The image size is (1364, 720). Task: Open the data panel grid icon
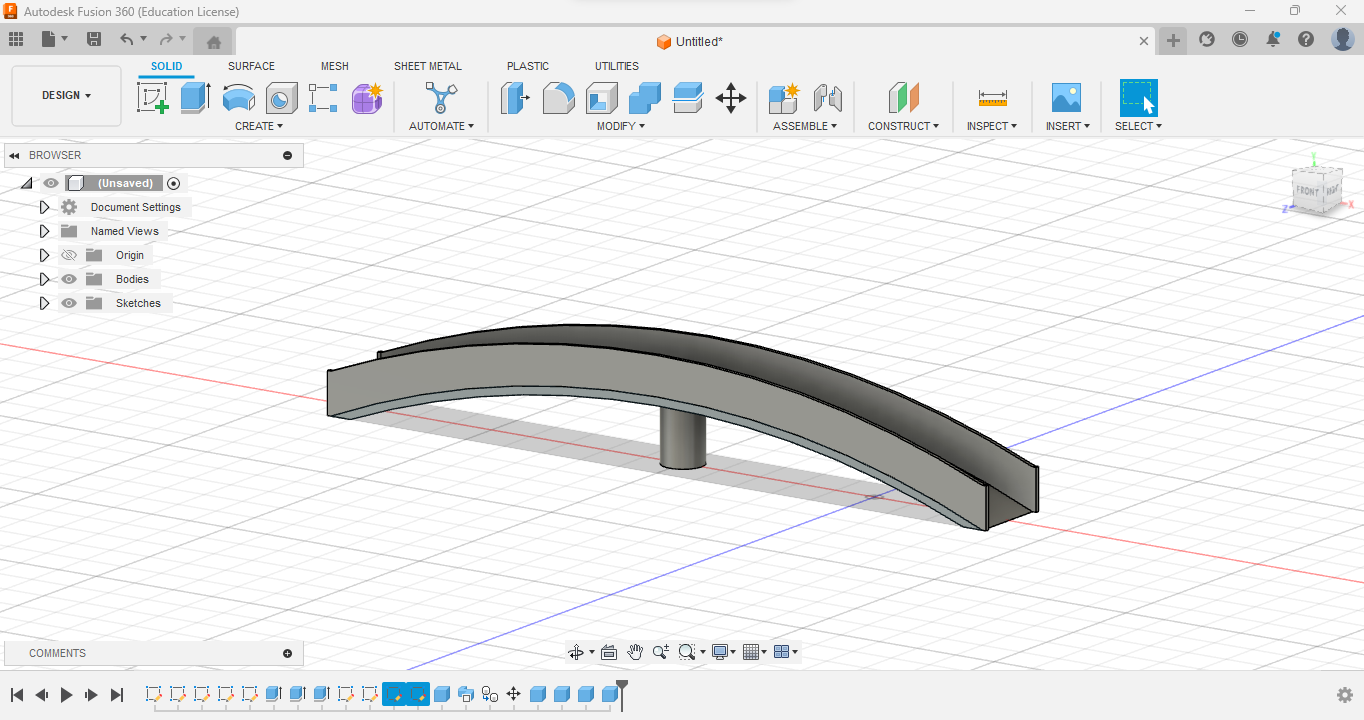point(16,39)
